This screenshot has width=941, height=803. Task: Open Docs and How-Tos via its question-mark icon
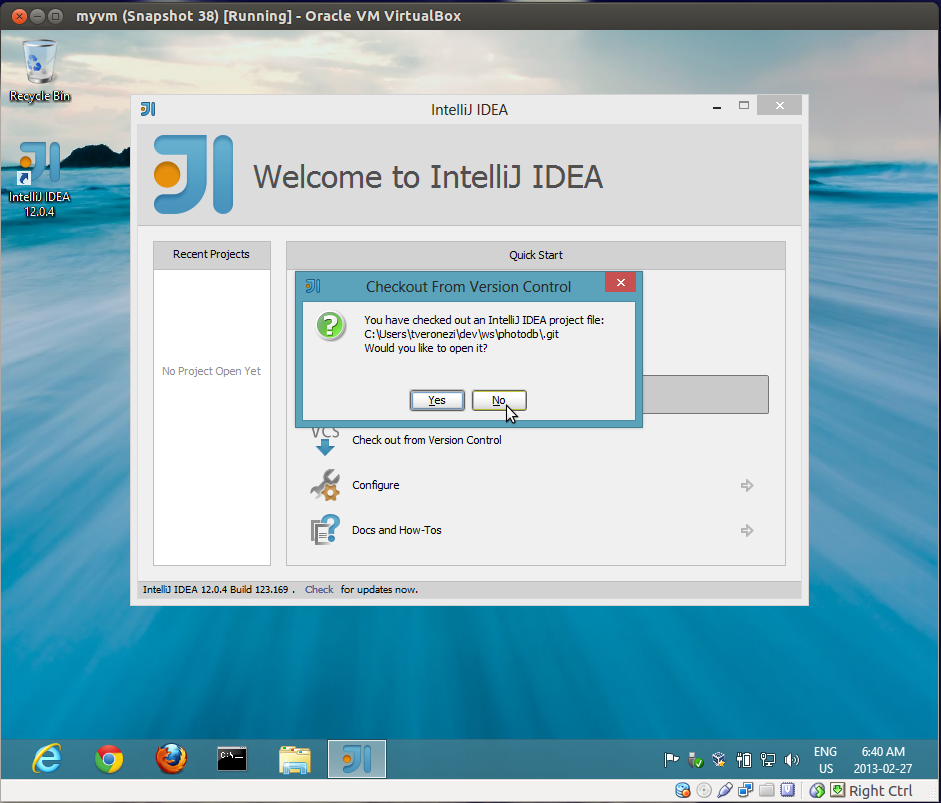click(x=324, y=529)
